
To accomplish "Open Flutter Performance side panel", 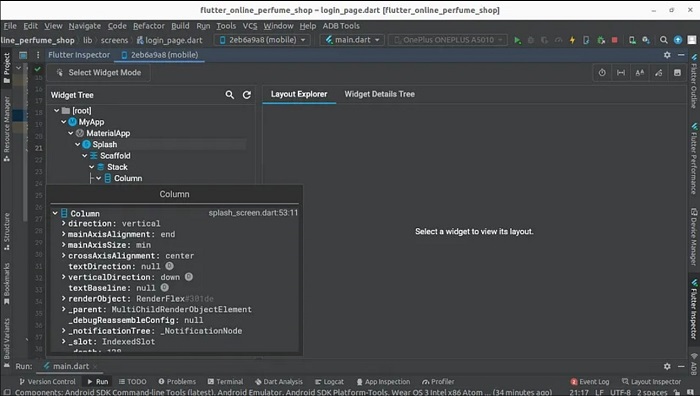I will (x=694, y=158).
